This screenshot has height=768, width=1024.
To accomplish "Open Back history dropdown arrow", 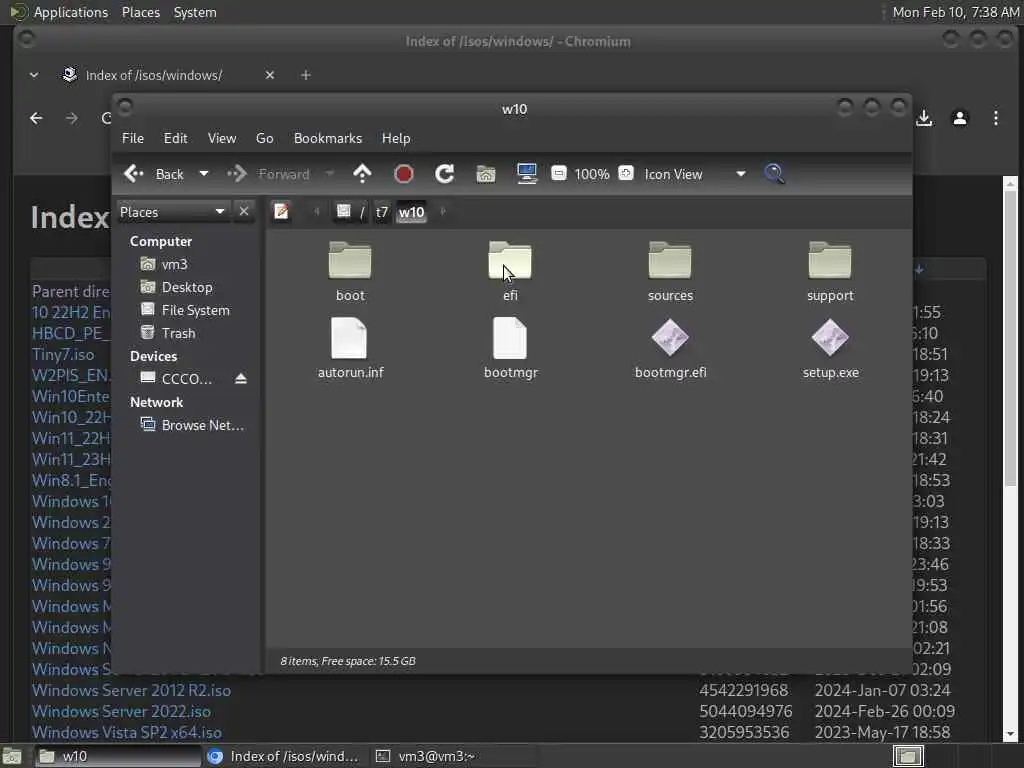I will click(204, 174).
